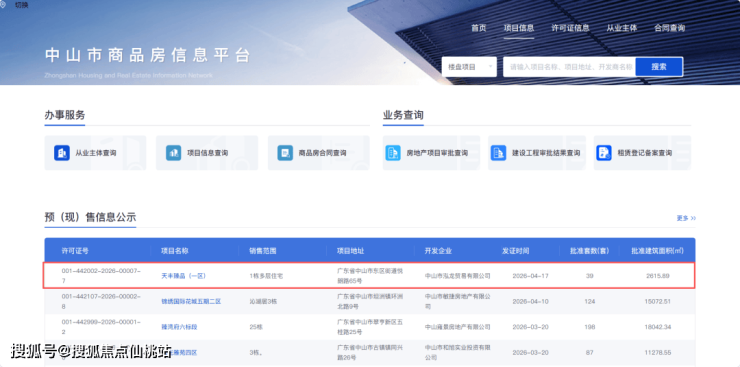Image resolution: width=740 pixels, height=367 pixels.
Task: Click permit number 001-442107-2026-00002-8
Action: coord(101,301)
